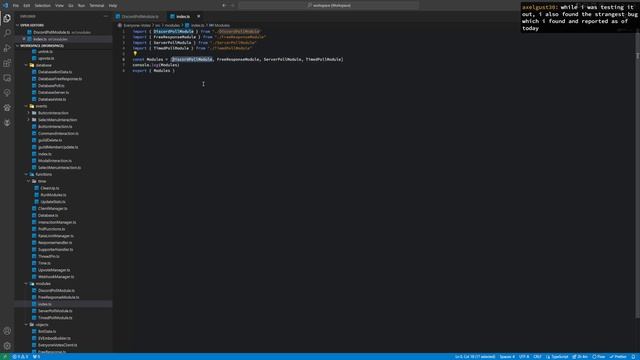Viewport: 640px width, 360px height.
Task: Collapse the Workspace section header
Action: point(42,46)
